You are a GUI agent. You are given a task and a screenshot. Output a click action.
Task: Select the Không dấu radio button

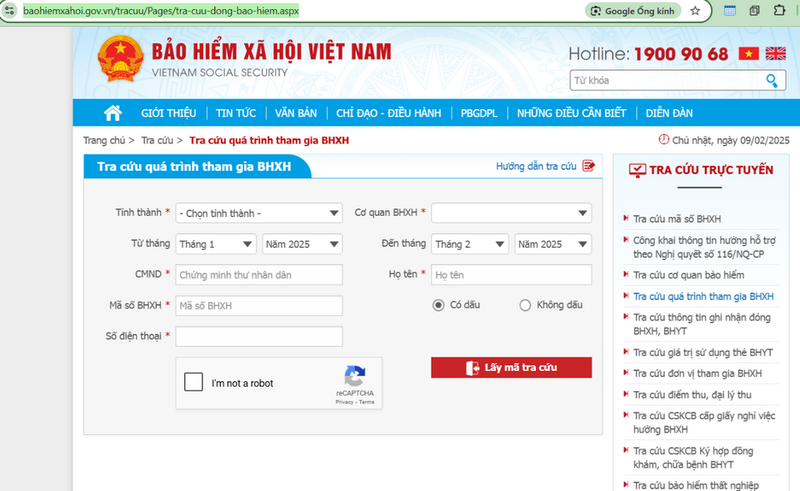[525, 305]
